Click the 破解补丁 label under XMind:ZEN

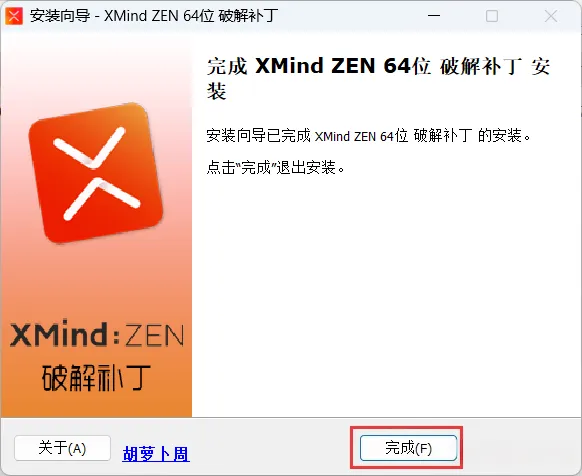pos(97,378)
